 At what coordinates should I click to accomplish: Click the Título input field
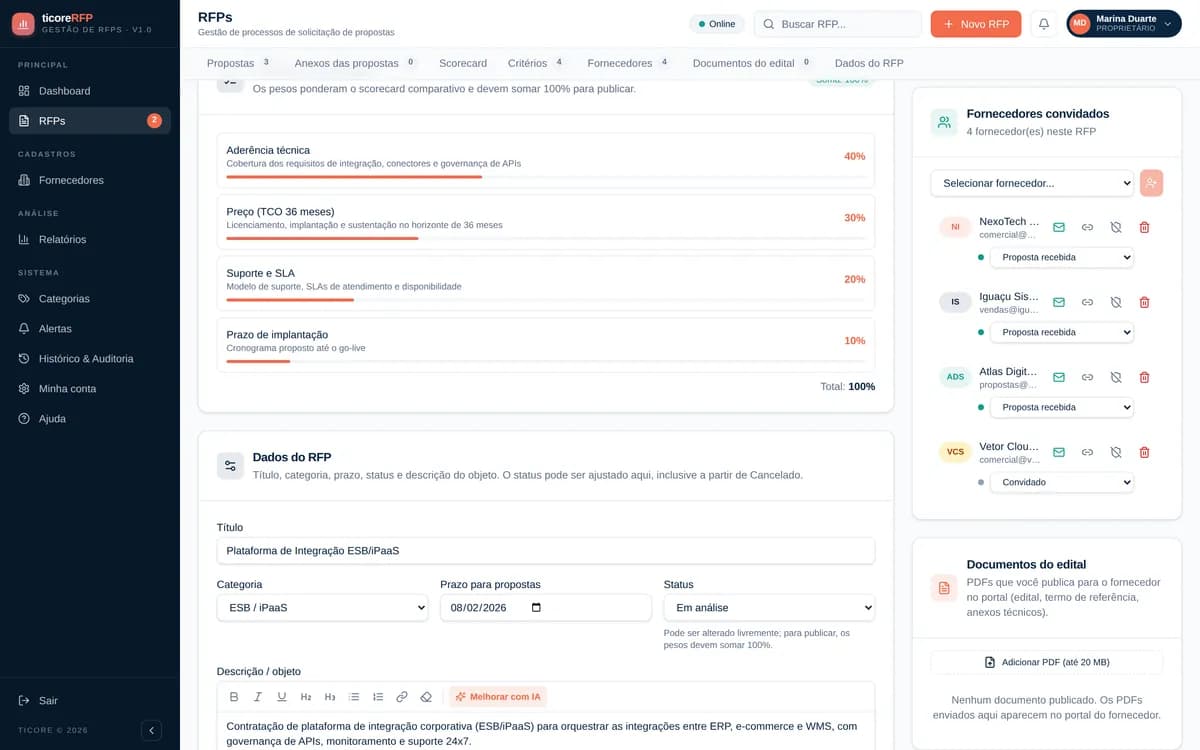coord(546,550)
